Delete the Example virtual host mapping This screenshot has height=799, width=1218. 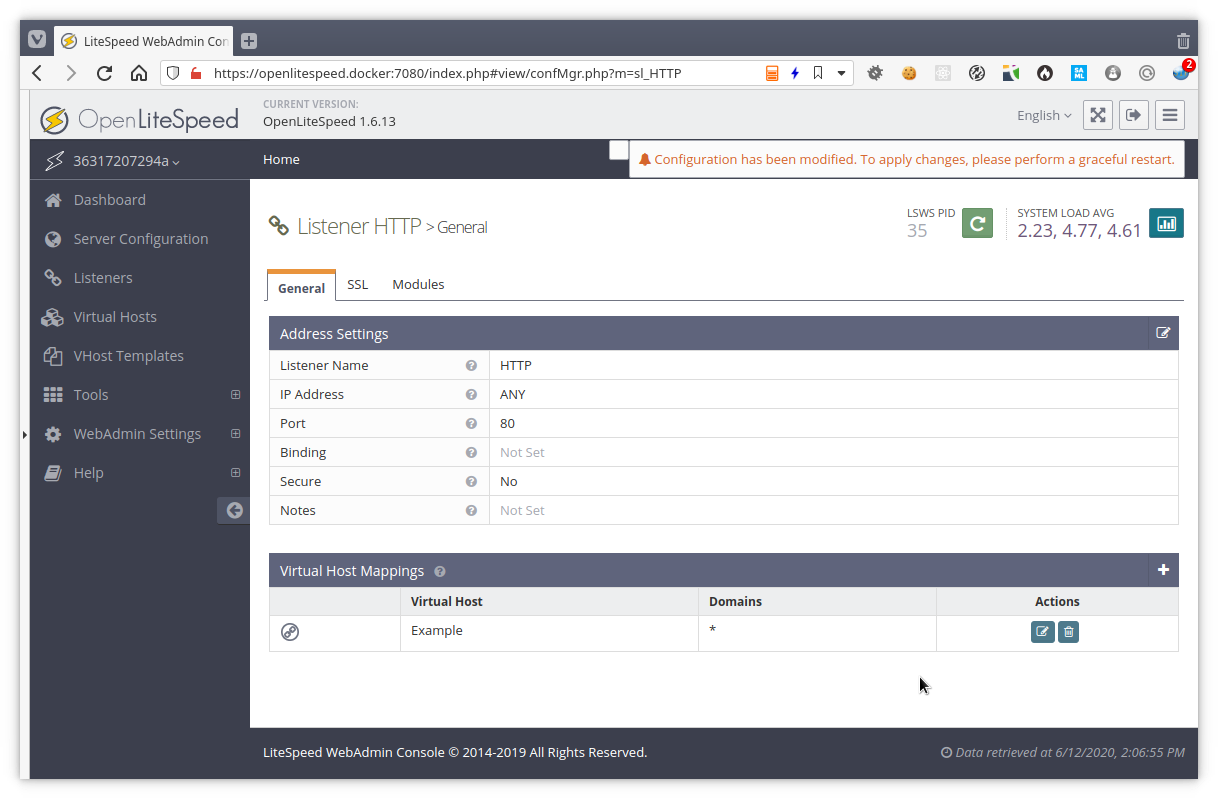click(1068, 632)
